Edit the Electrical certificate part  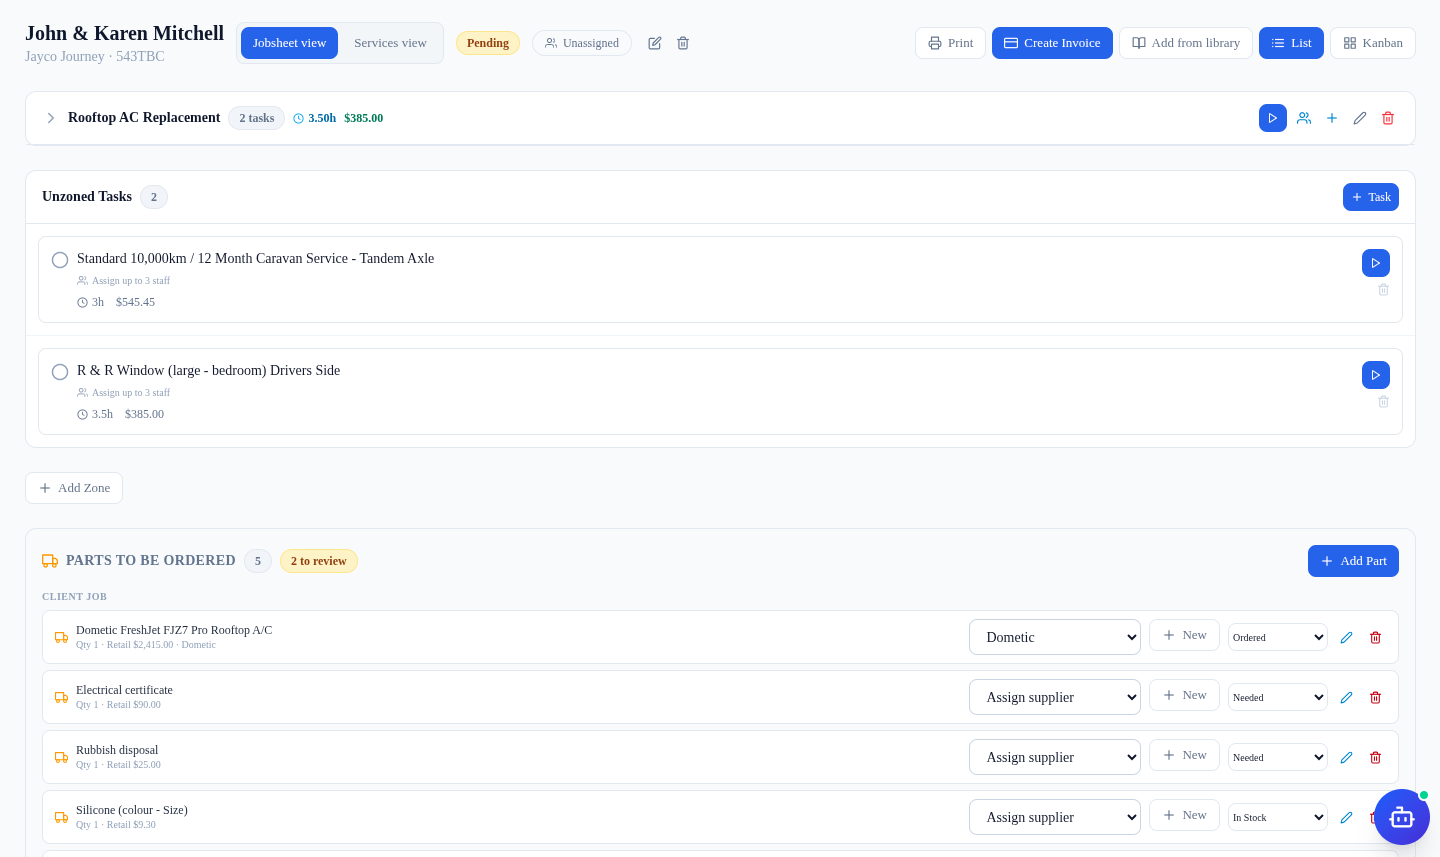coord(1347,698)
